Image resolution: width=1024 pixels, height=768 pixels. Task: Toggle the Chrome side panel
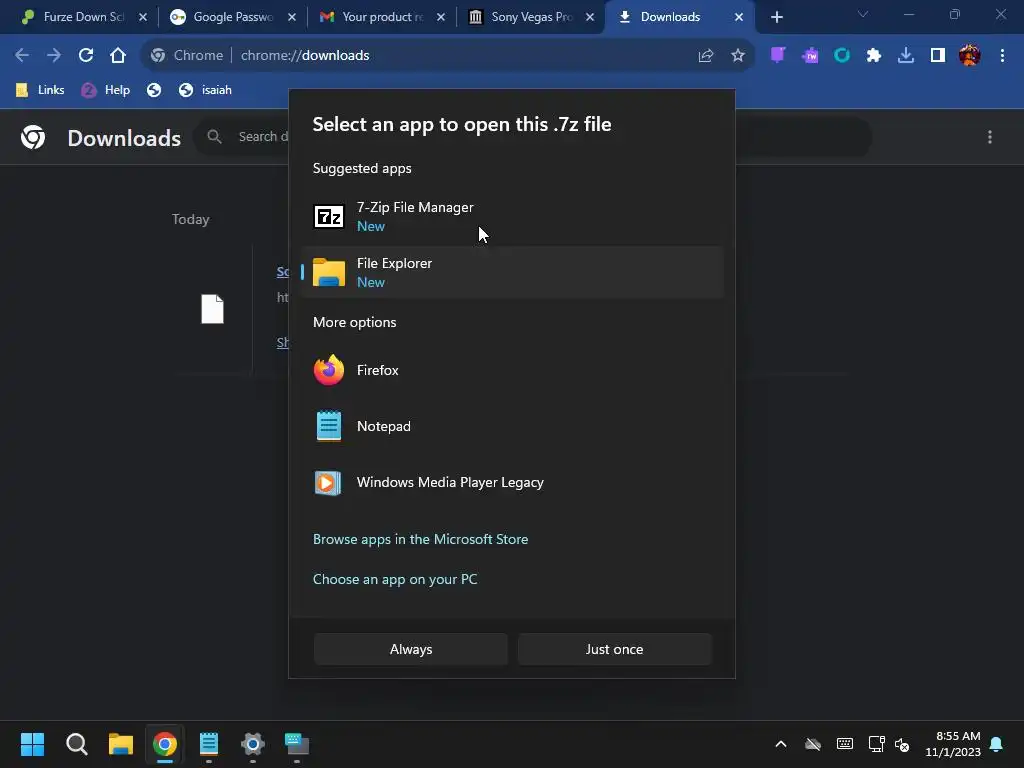938,56
